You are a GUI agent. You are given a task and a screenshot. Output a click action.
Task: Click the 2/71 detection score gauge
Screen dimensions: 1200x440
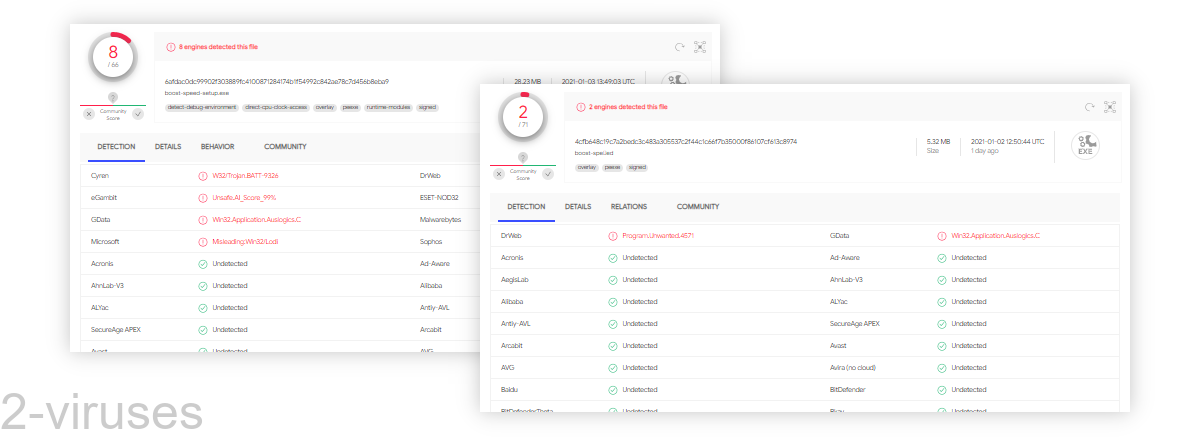(523, 116)
